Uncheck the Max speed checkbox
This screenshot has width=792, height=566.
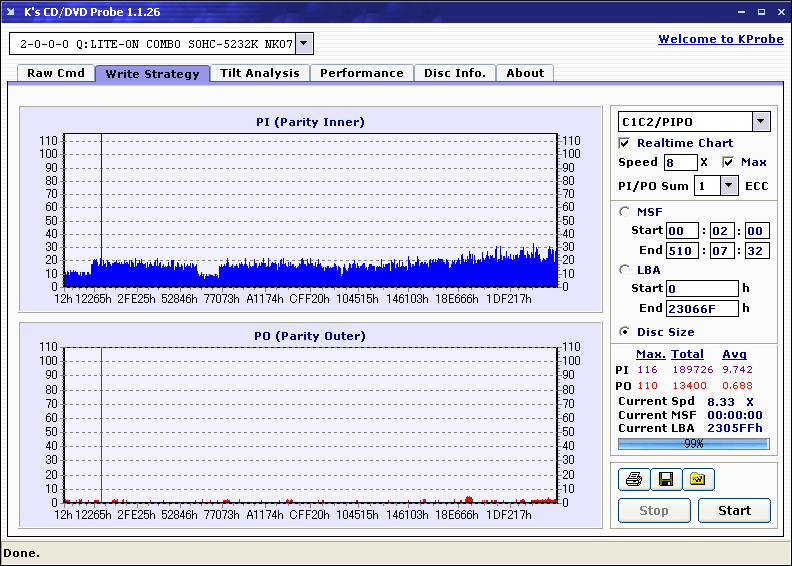click(x=728, y=162)
